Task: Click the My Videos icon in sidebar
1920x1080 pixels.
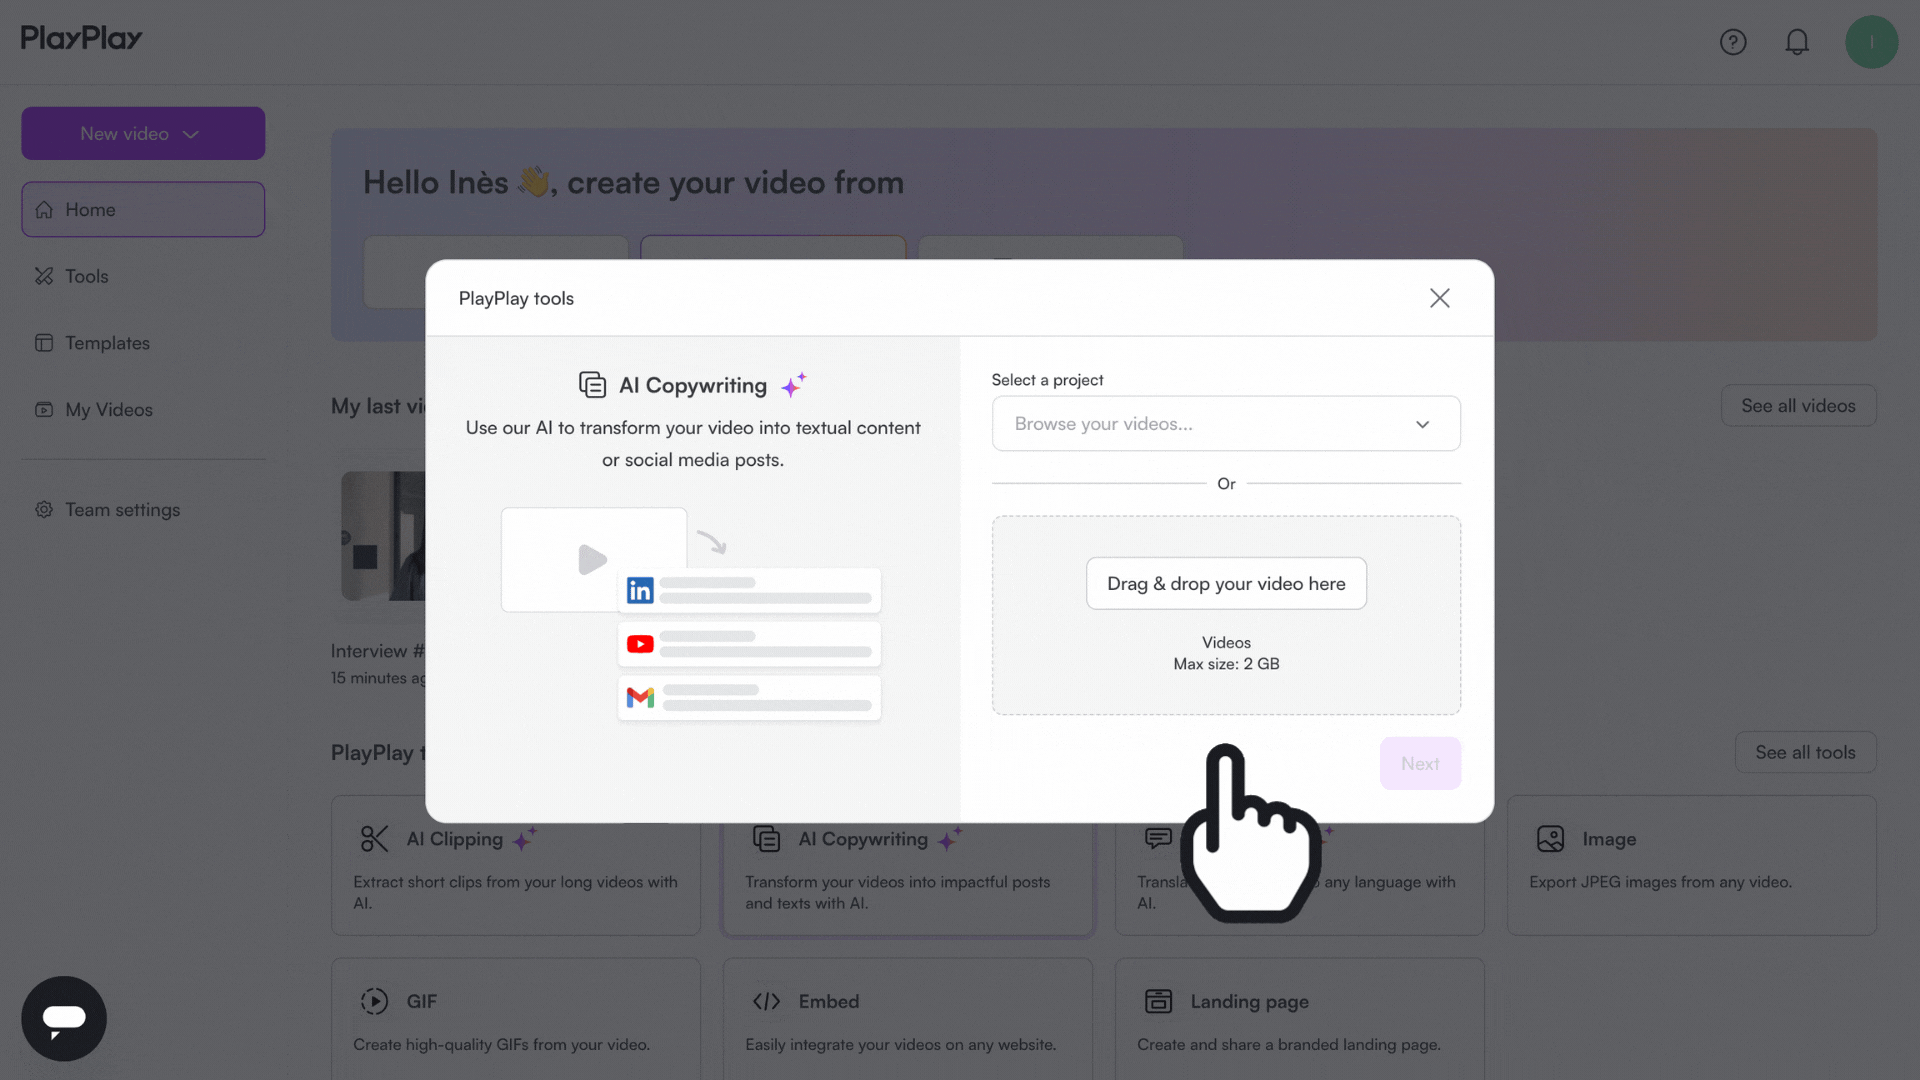Action: 44,409
